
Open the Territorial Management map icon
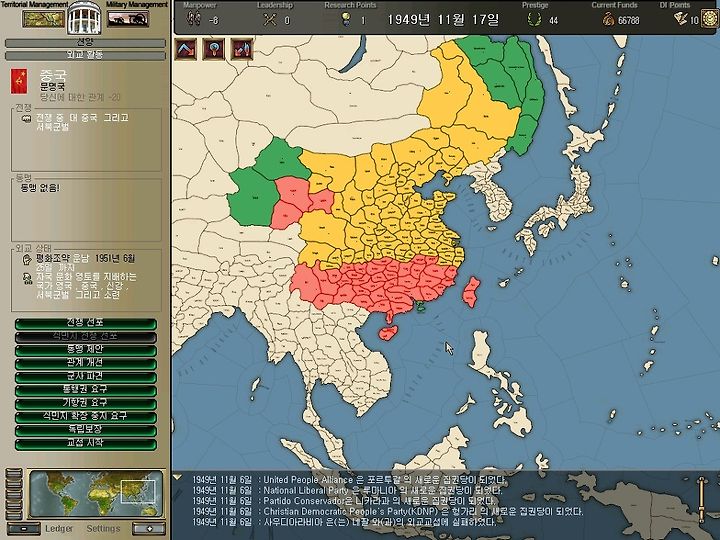tap(44, 19)
